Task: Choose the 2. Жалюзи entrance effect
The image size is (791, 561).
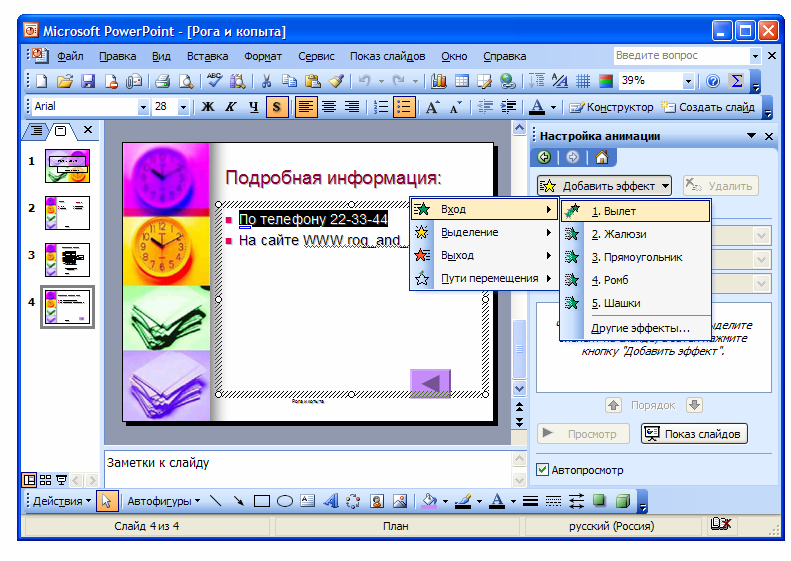Action: point(636,234)
